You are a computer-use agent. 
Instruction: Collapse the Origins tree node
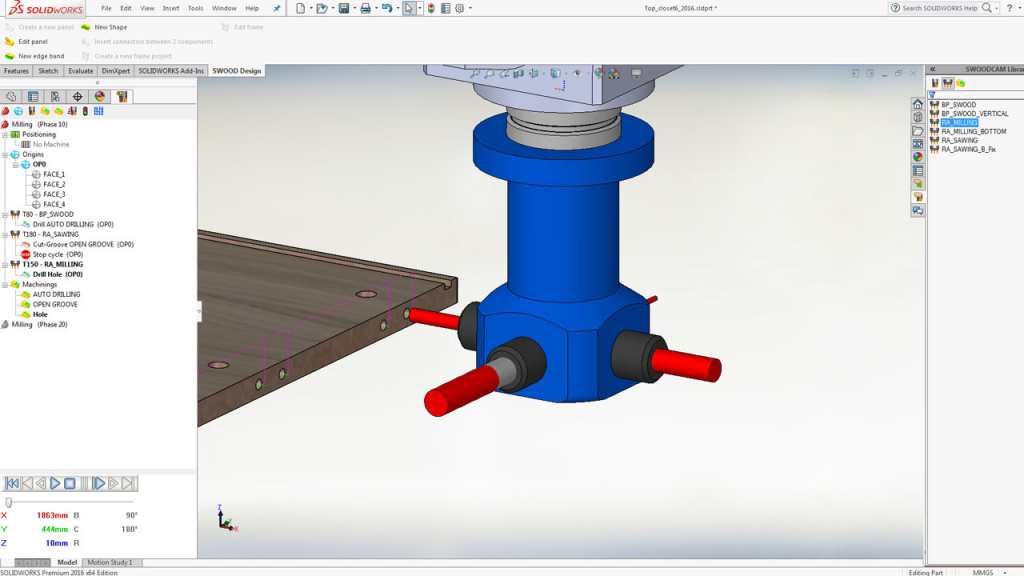5,155
